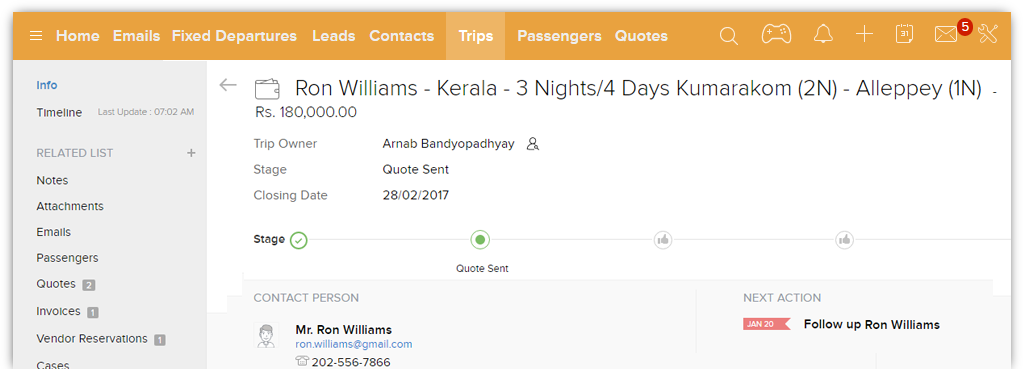The image size is (1023, 369).
Task: Open Vendor Reservations related list
Action: pyautogui.click(x=92, y=339)
